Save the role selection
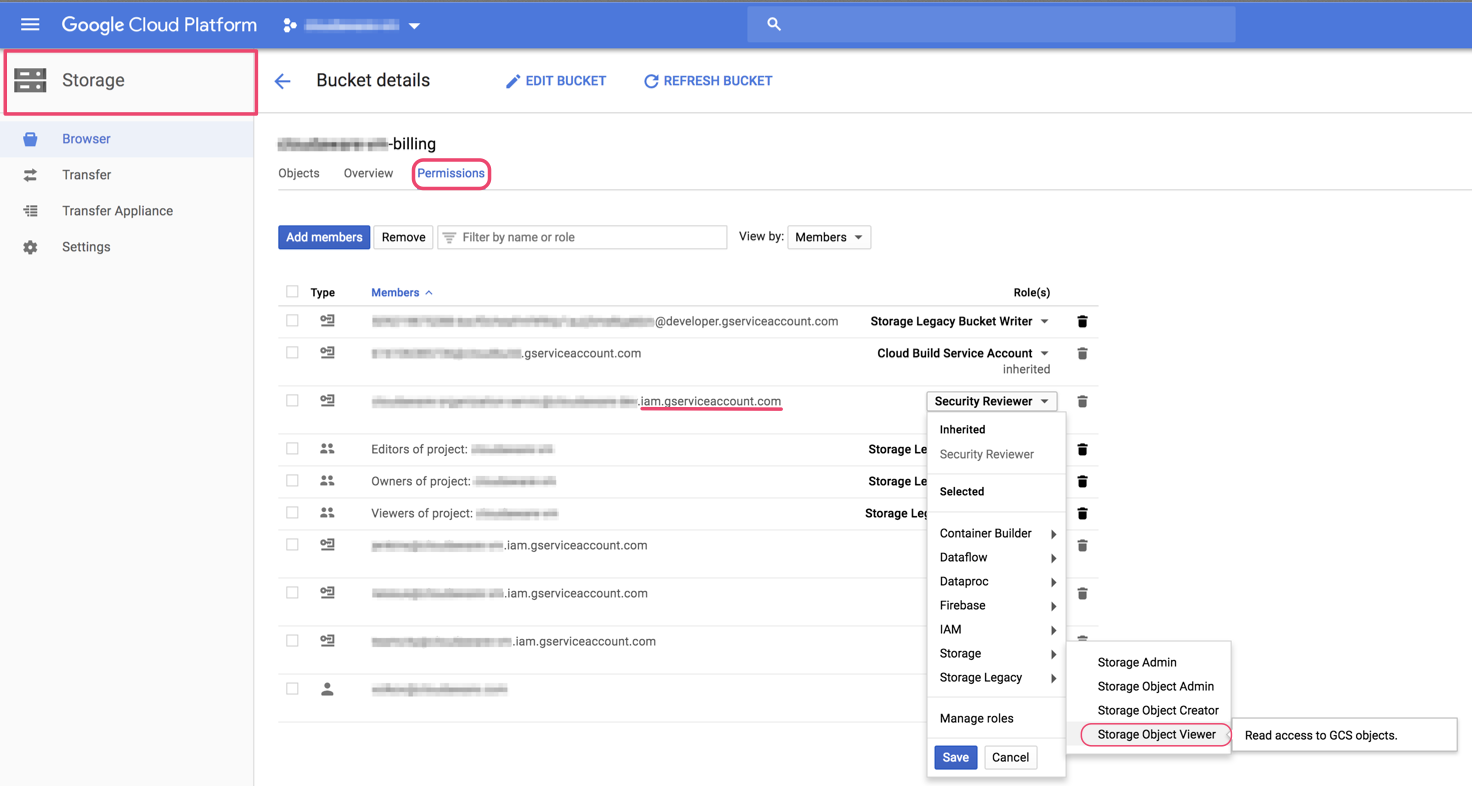 (x=955, y=757)
